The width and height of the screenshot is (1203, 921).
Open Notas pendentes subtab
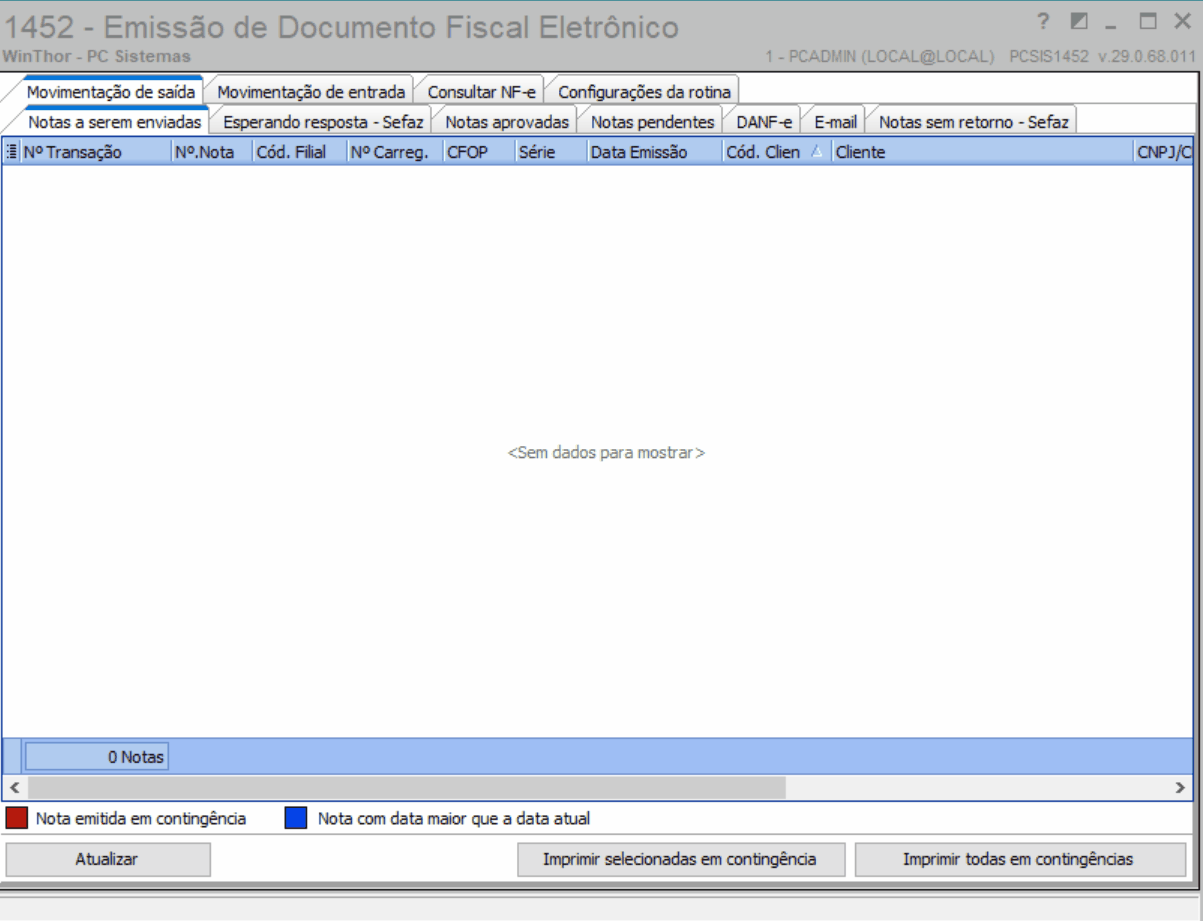pyautogui.click(x=653, y=122)
